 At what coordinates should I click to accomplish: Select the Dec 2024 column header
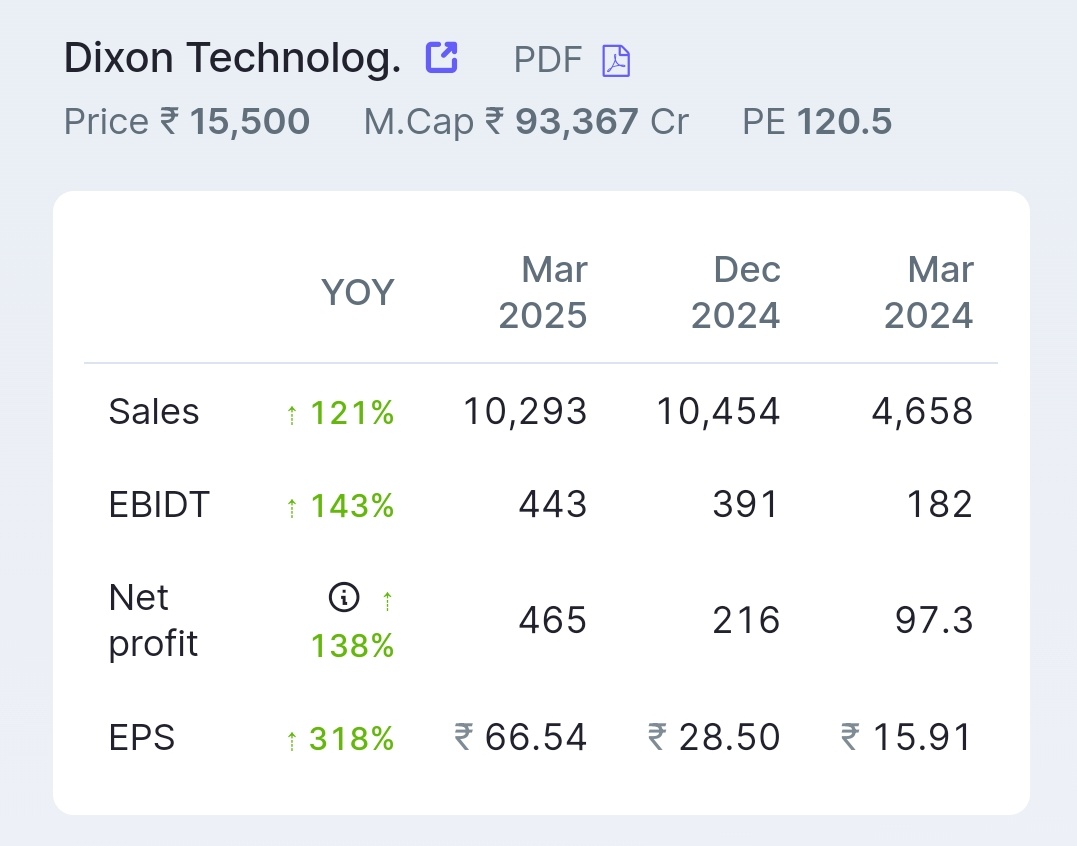coord(736,293)
